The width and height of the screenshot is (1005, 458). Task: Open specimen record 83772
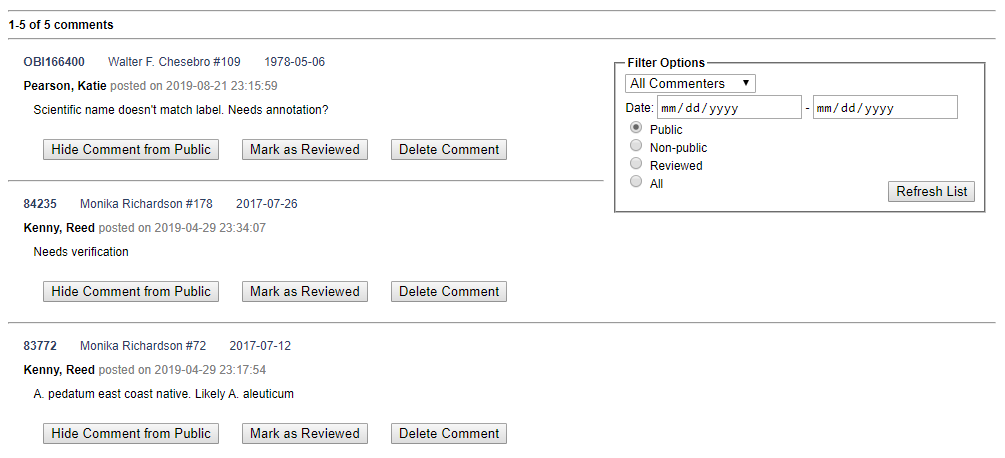coord(40,346)
